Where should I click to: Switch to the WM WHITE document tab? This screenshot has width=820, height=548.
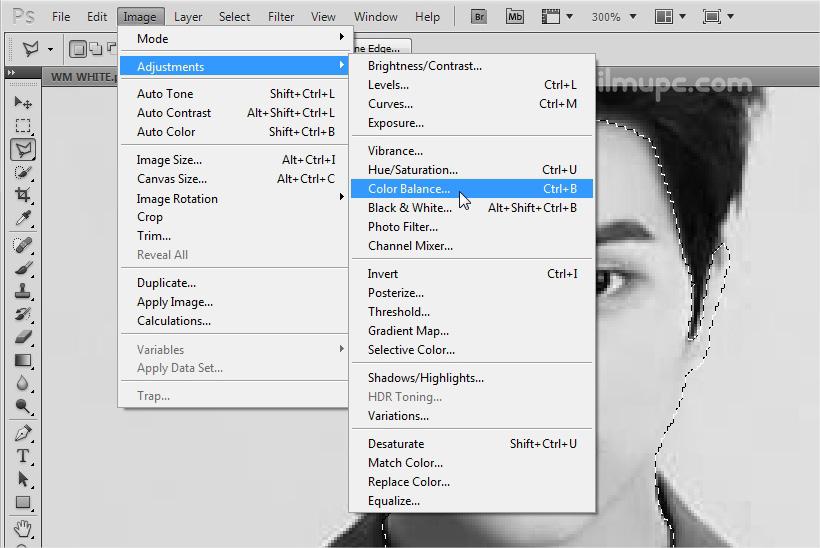[80, 76]
